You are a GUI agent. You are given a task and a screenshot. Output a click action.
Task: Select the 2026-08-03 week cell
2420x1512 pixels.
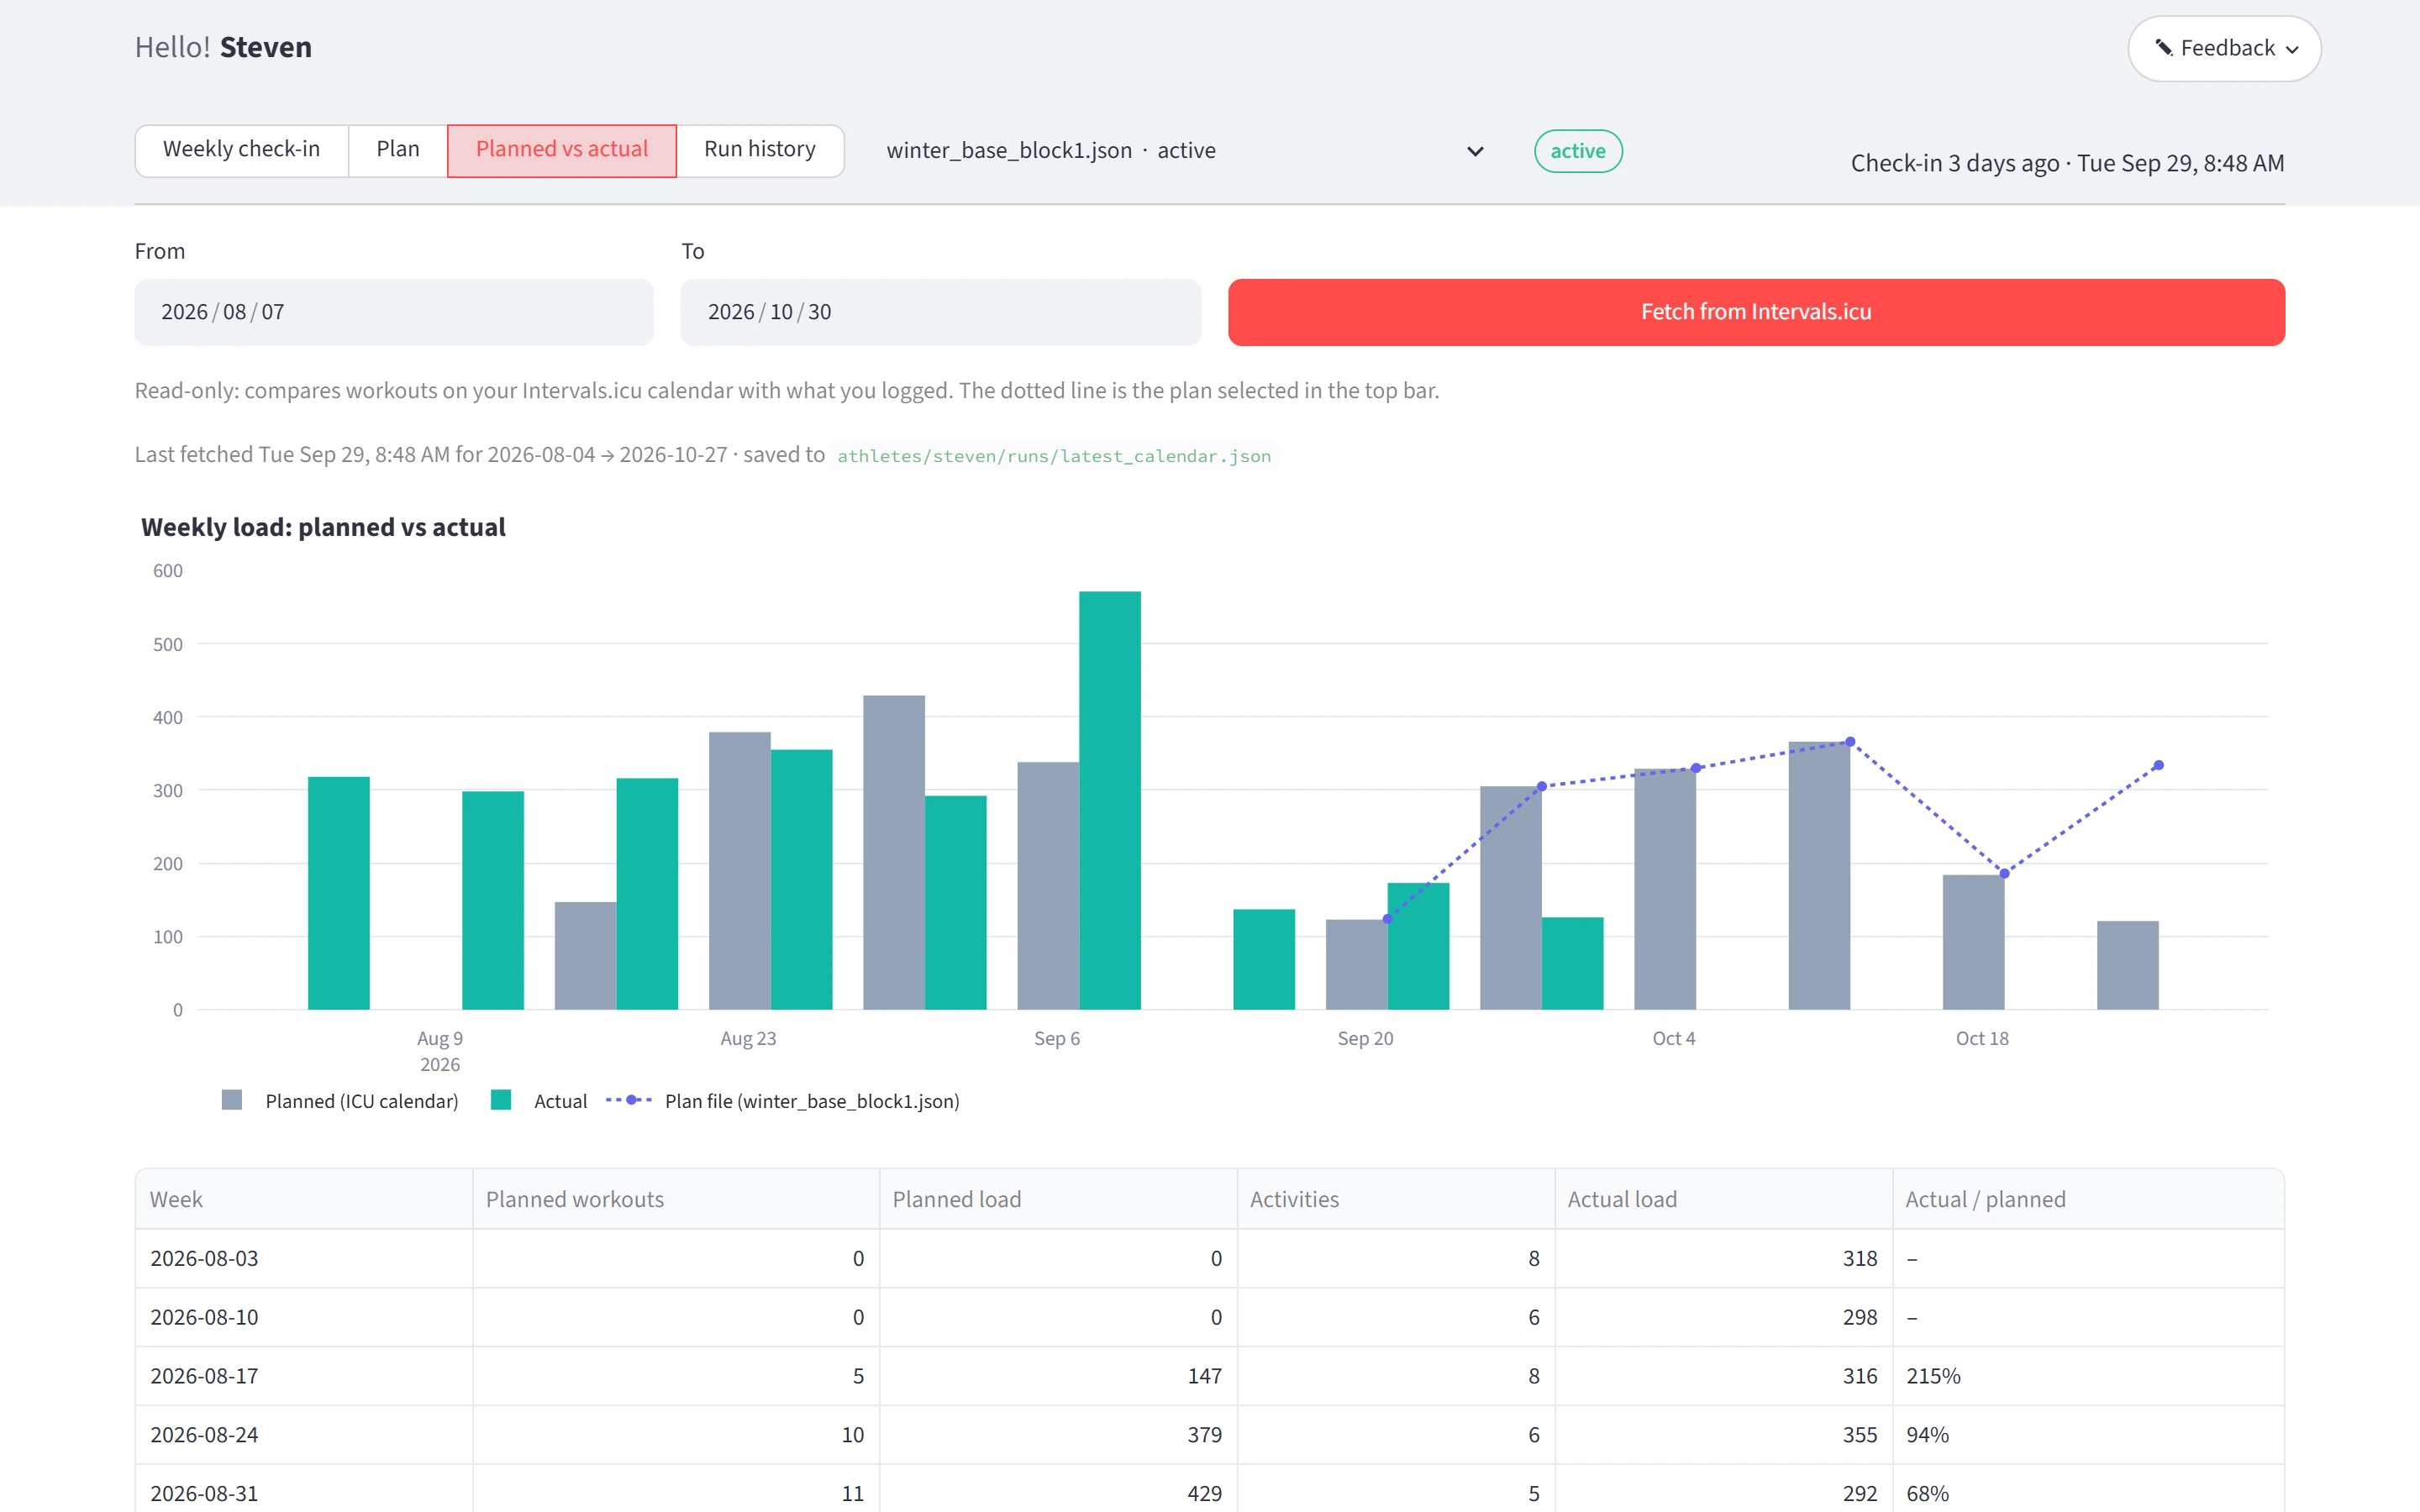tap(304, 1258)
